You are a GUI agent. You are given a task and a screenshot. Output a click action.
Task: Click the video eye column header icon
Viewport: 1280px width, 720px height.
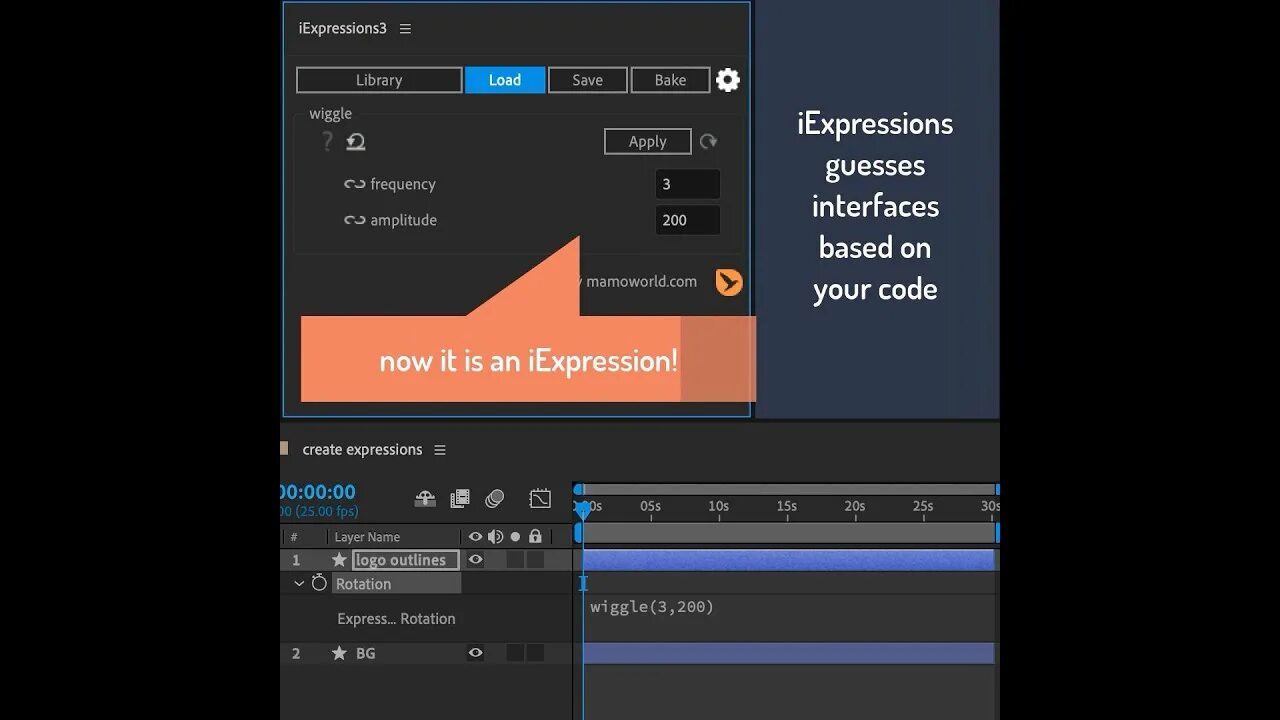475,537
